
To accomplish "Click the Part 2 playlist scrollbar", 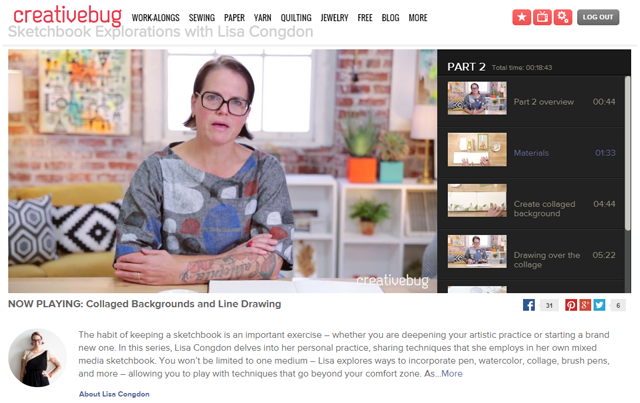I will pyautogui.click(x=628, y=153).
